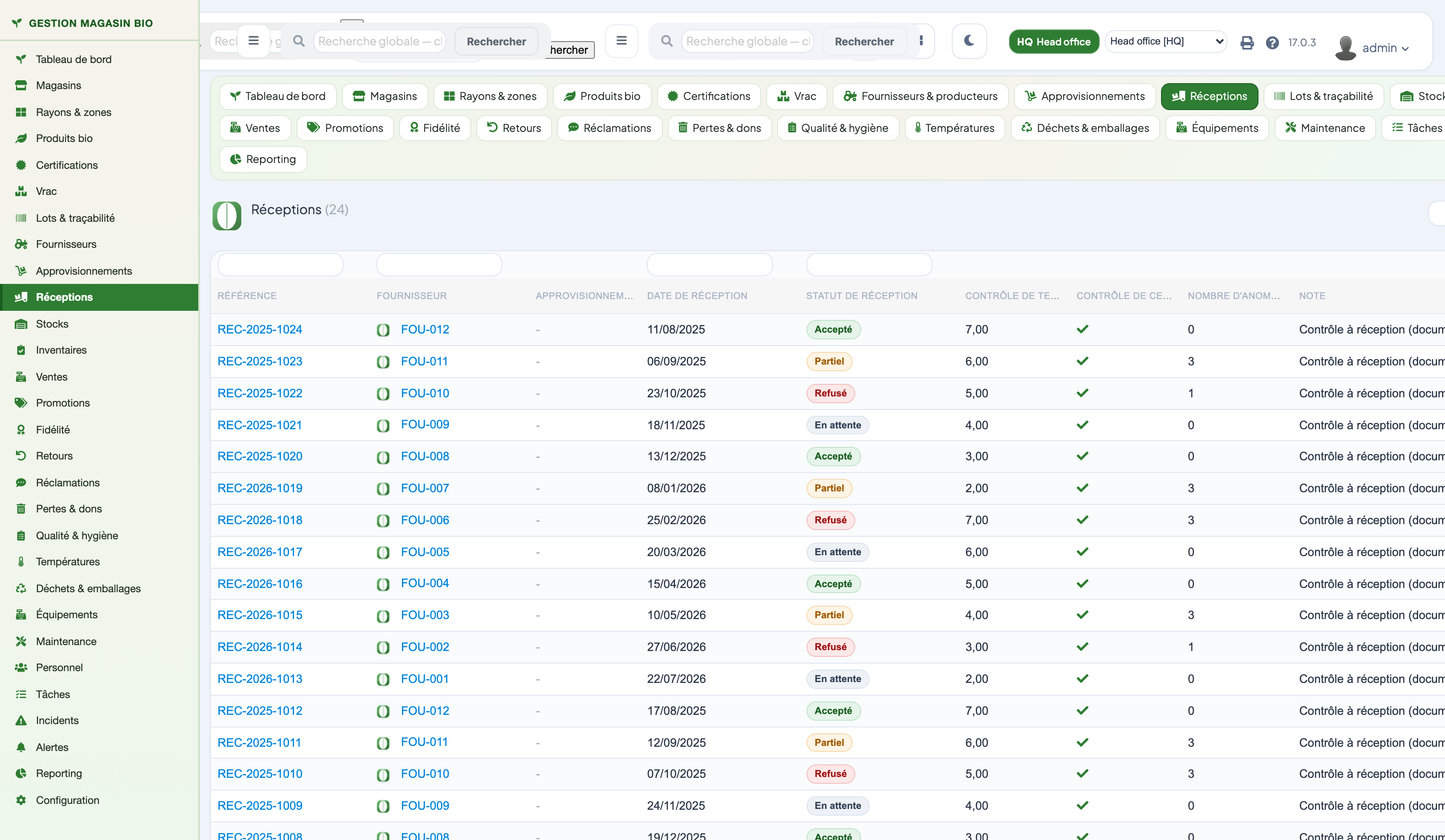Click the Rechercher button next to three-dot icon
The width and height of the screenshot is (1445, 840).
click(x=864, y=41)
